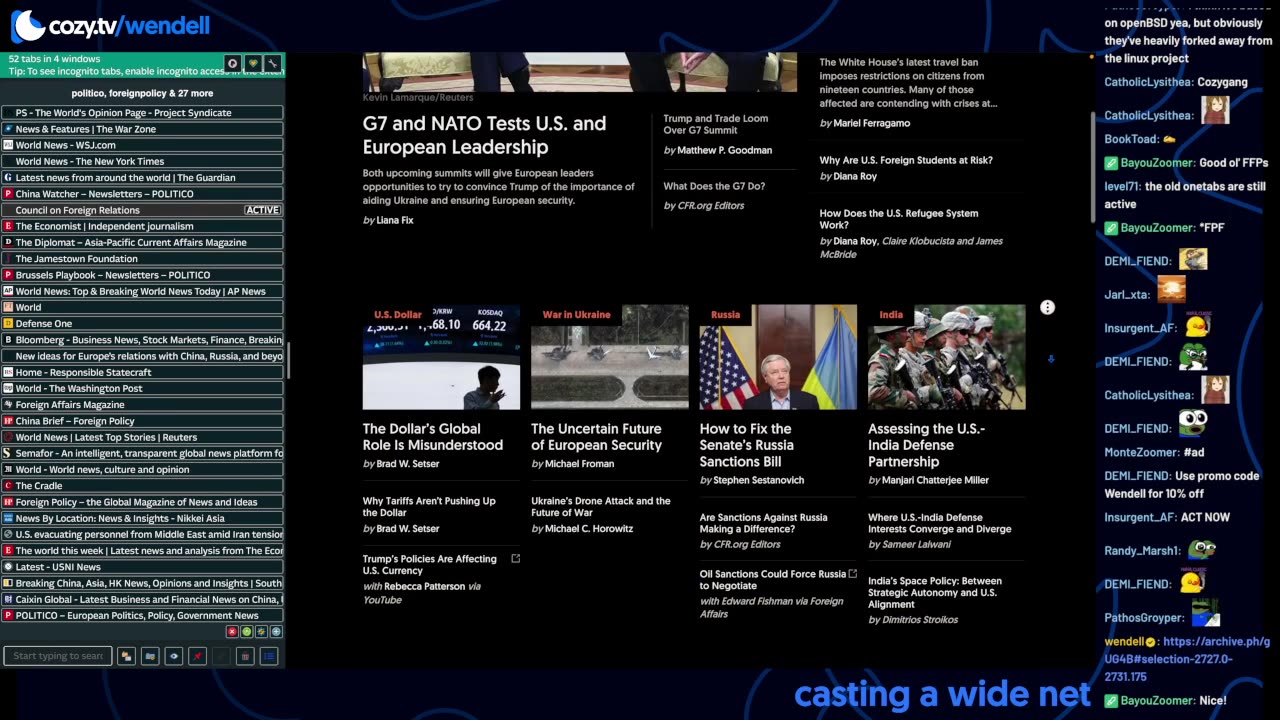Click the tab list scrollbar handle
The image size is (1280, 720).
(x=288, y=361)
